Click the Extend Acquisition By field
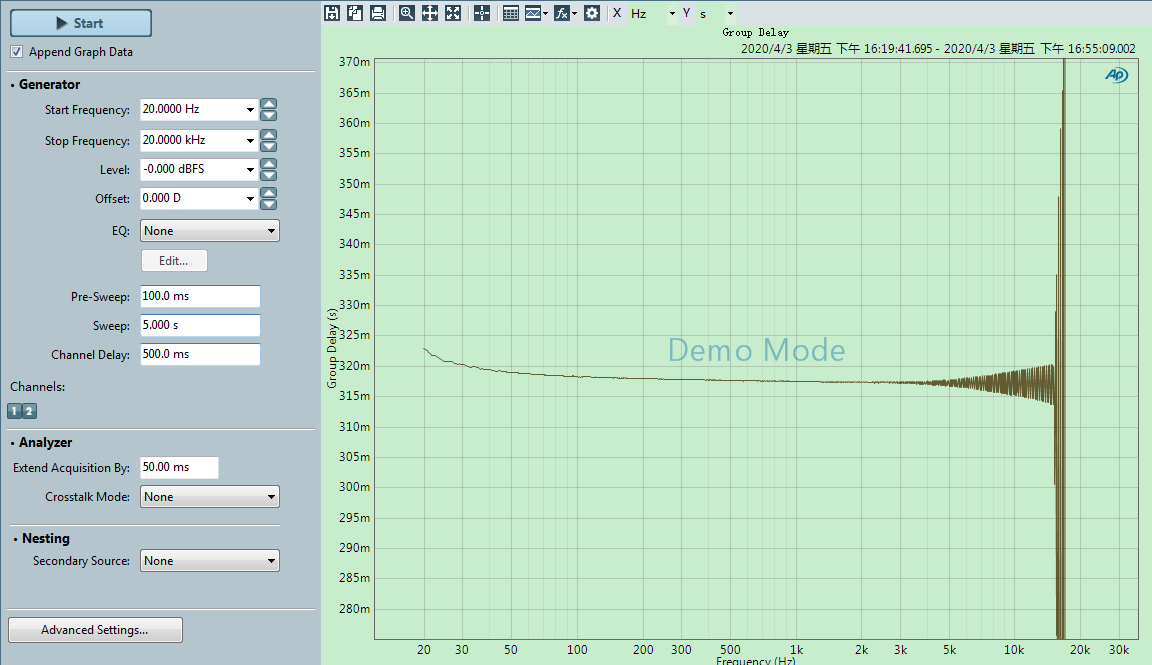Viewport: 1152px width, 665px height. click(x=179, y=467)
